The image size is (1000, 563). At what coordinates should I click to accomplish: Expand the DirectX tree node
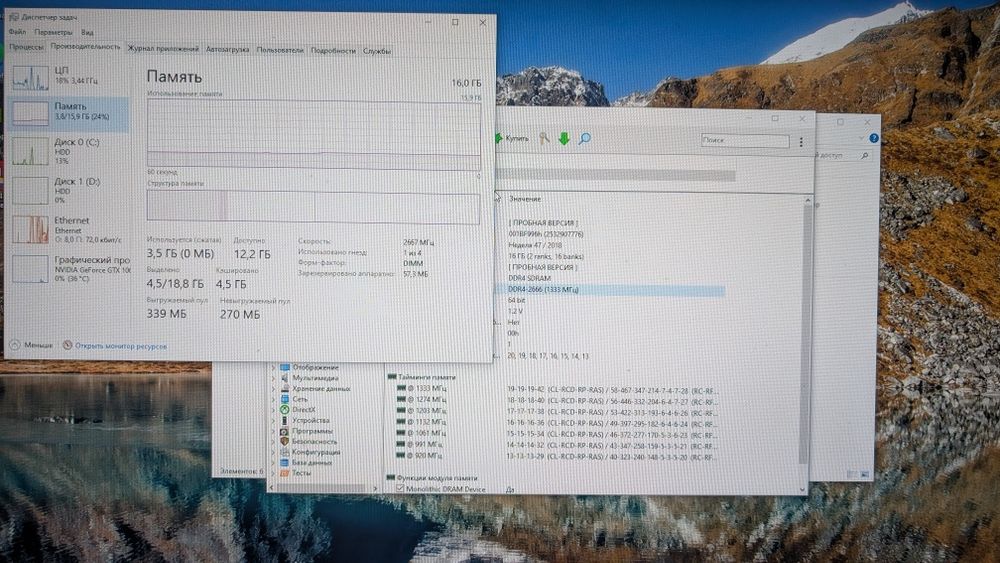[x=273, y=410]
